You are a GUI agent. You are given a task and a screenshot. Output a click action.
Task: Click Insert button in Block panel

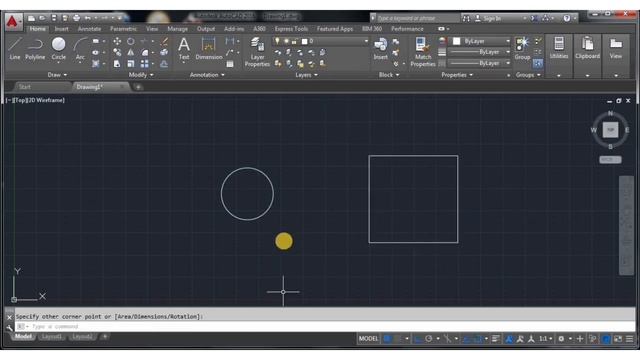click(380, 49)
